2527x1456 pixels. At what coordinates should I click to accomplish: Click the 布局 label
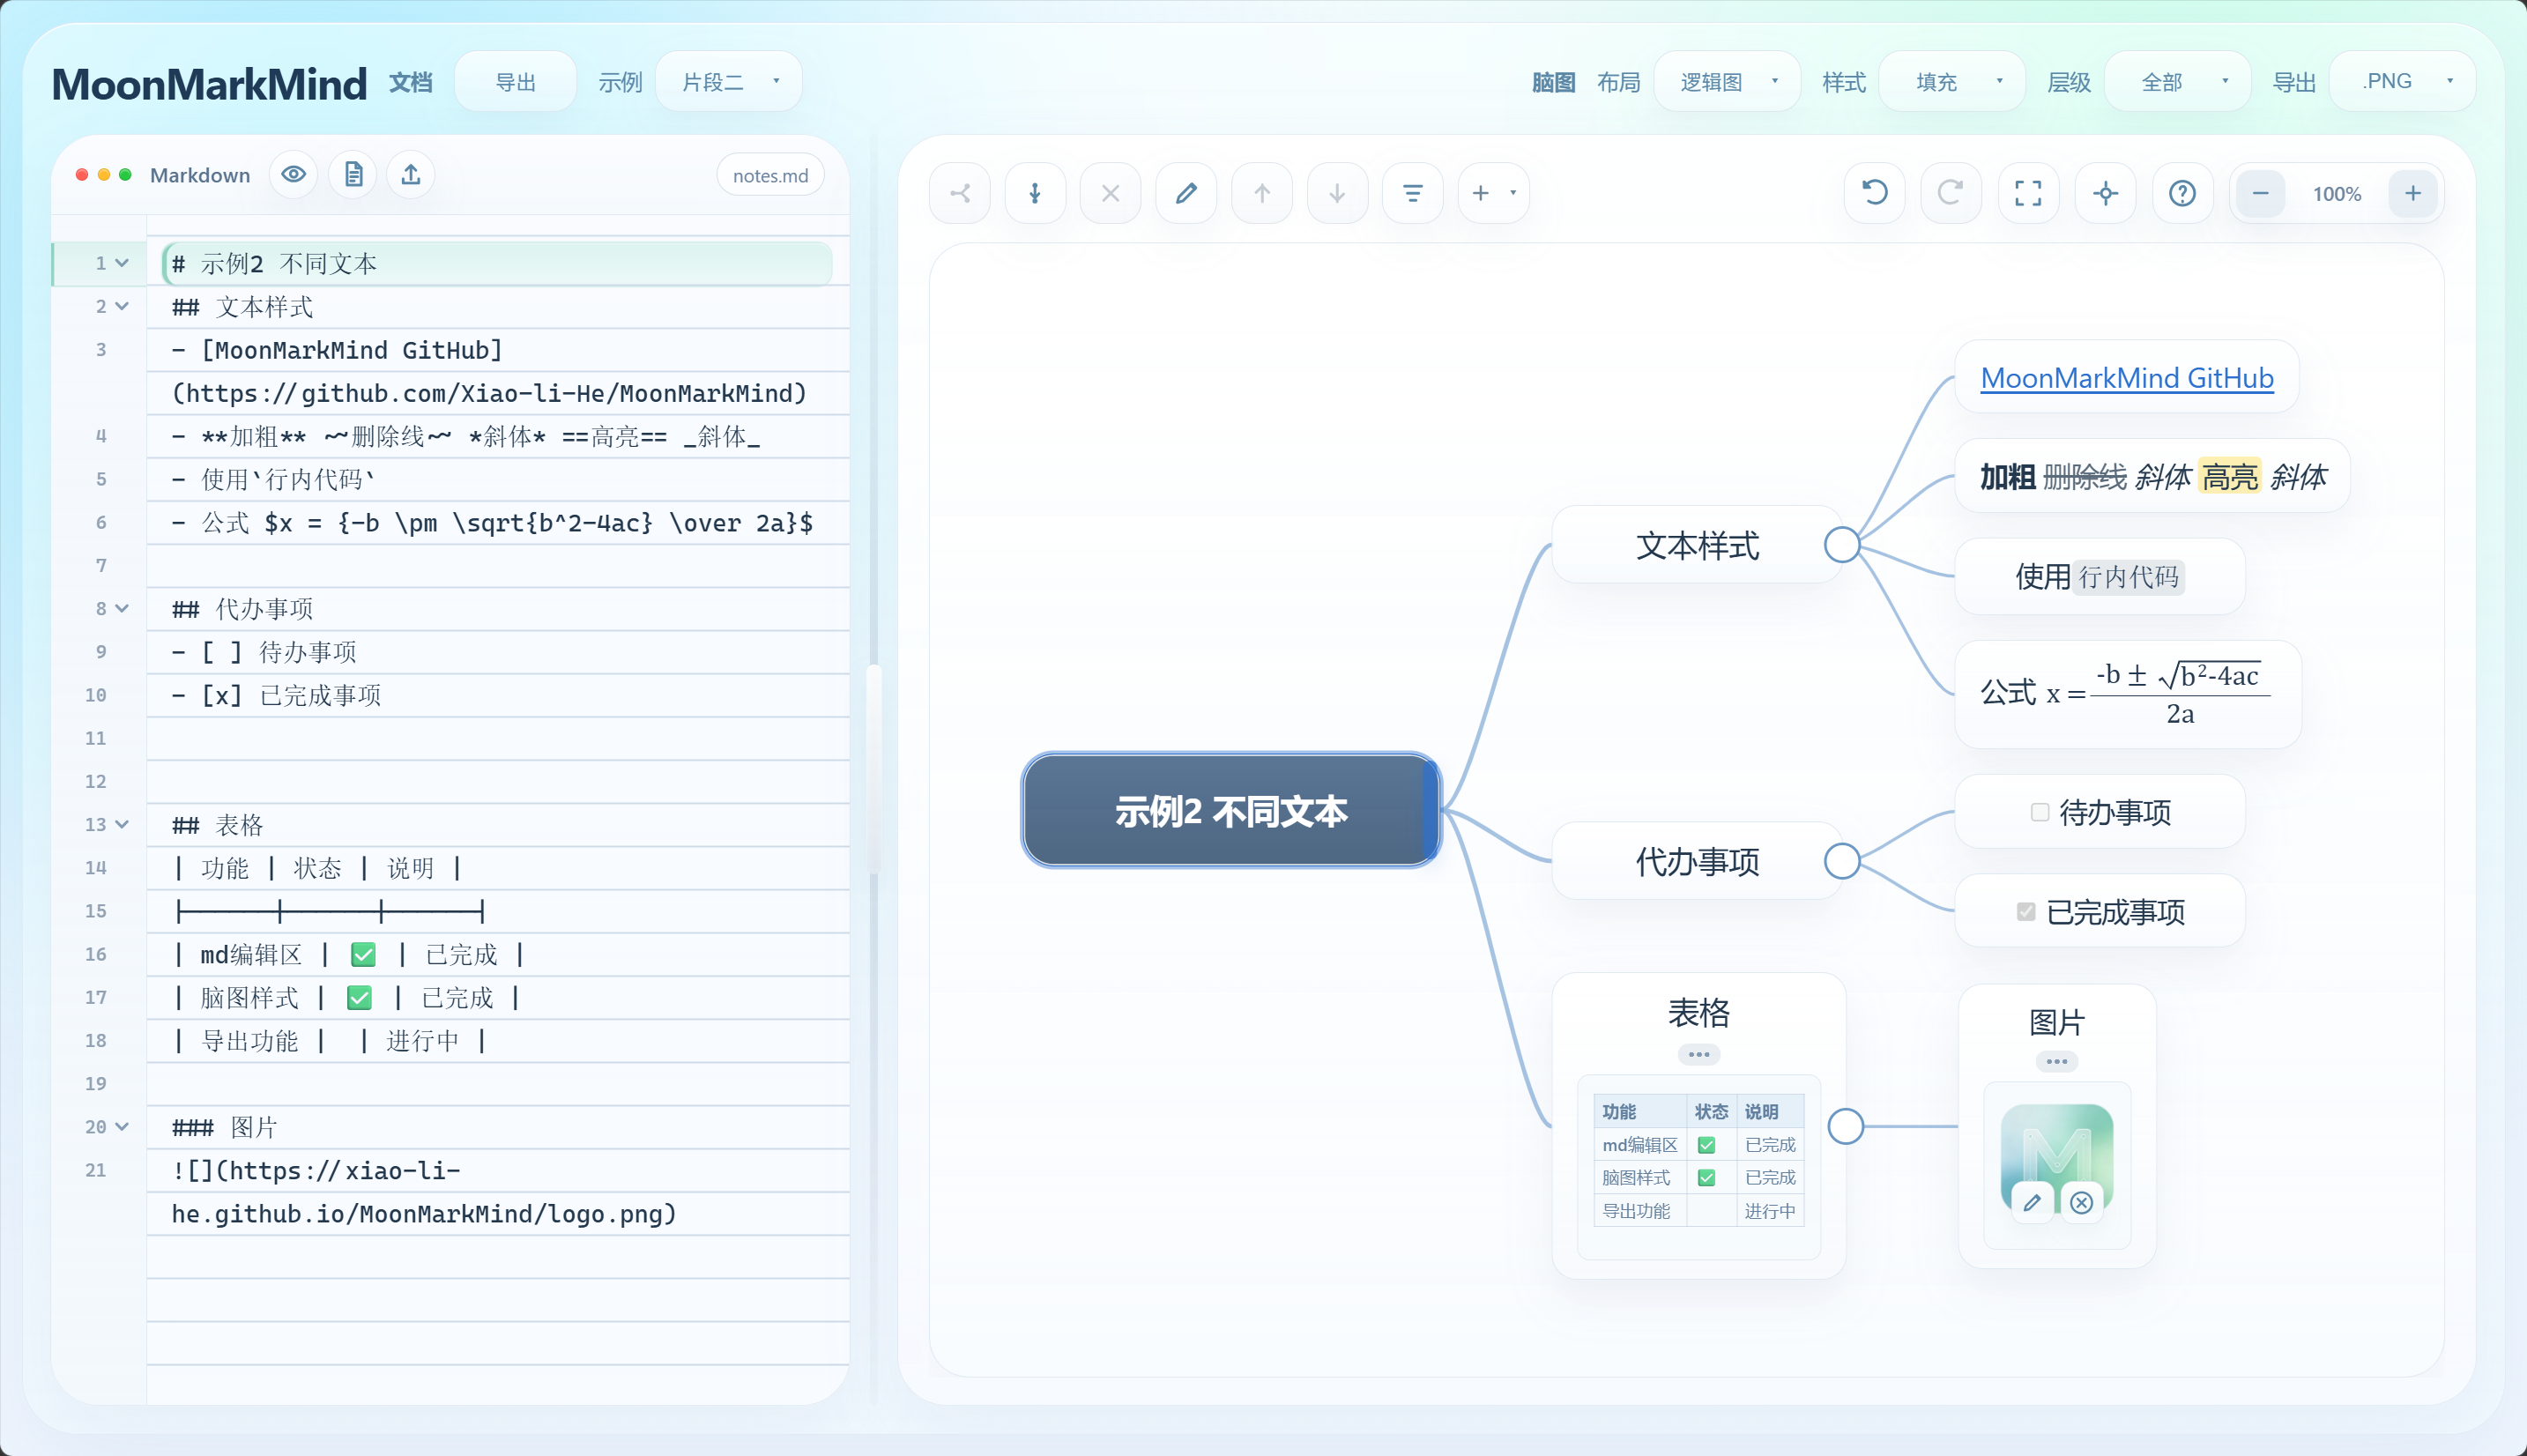[1619, 82]
